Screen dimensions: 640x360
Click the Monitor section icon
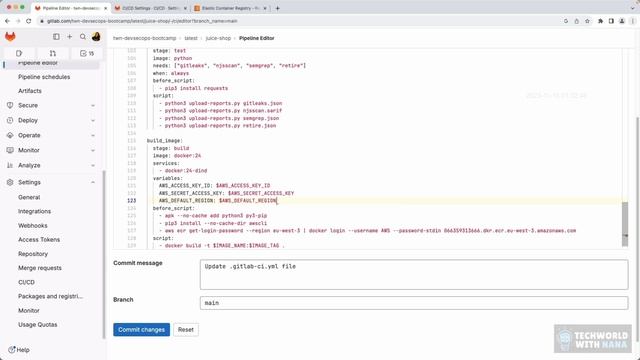[10, 150]
